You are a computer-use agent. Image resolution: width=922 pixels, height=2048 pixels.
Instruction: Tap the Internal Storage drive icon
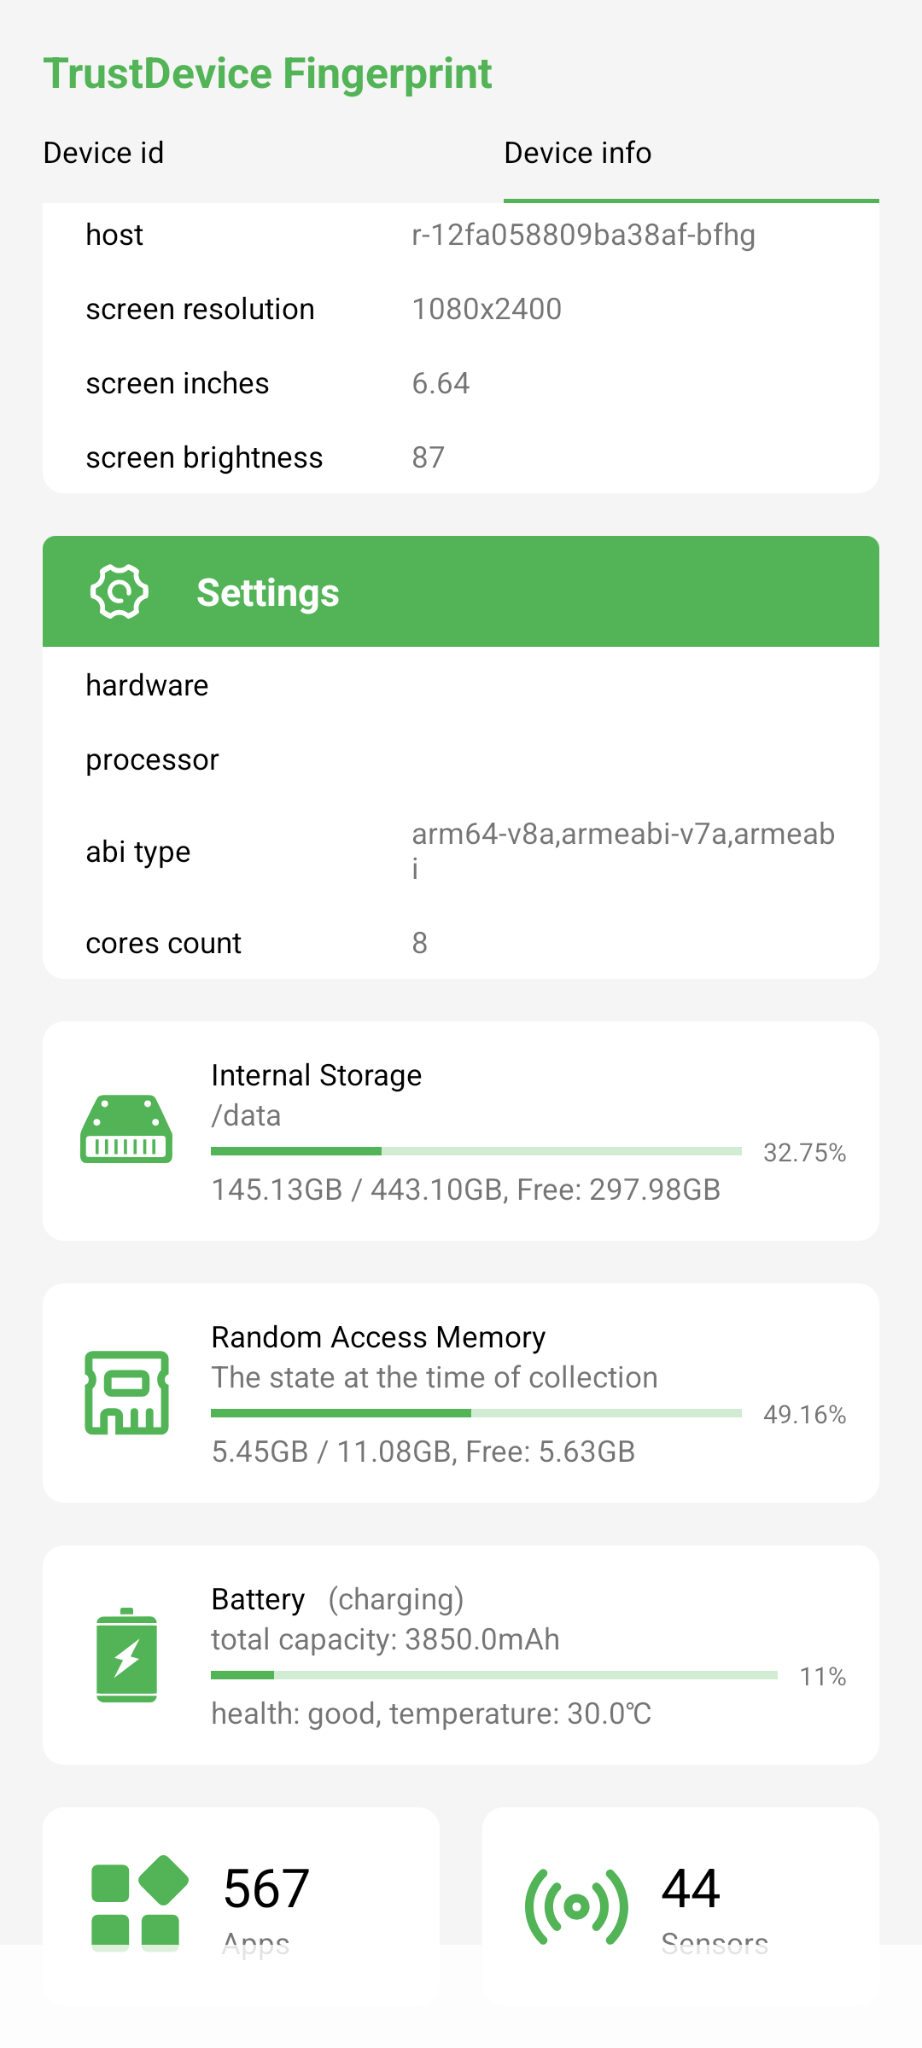pyautogui.click(x=126, y=1130)
